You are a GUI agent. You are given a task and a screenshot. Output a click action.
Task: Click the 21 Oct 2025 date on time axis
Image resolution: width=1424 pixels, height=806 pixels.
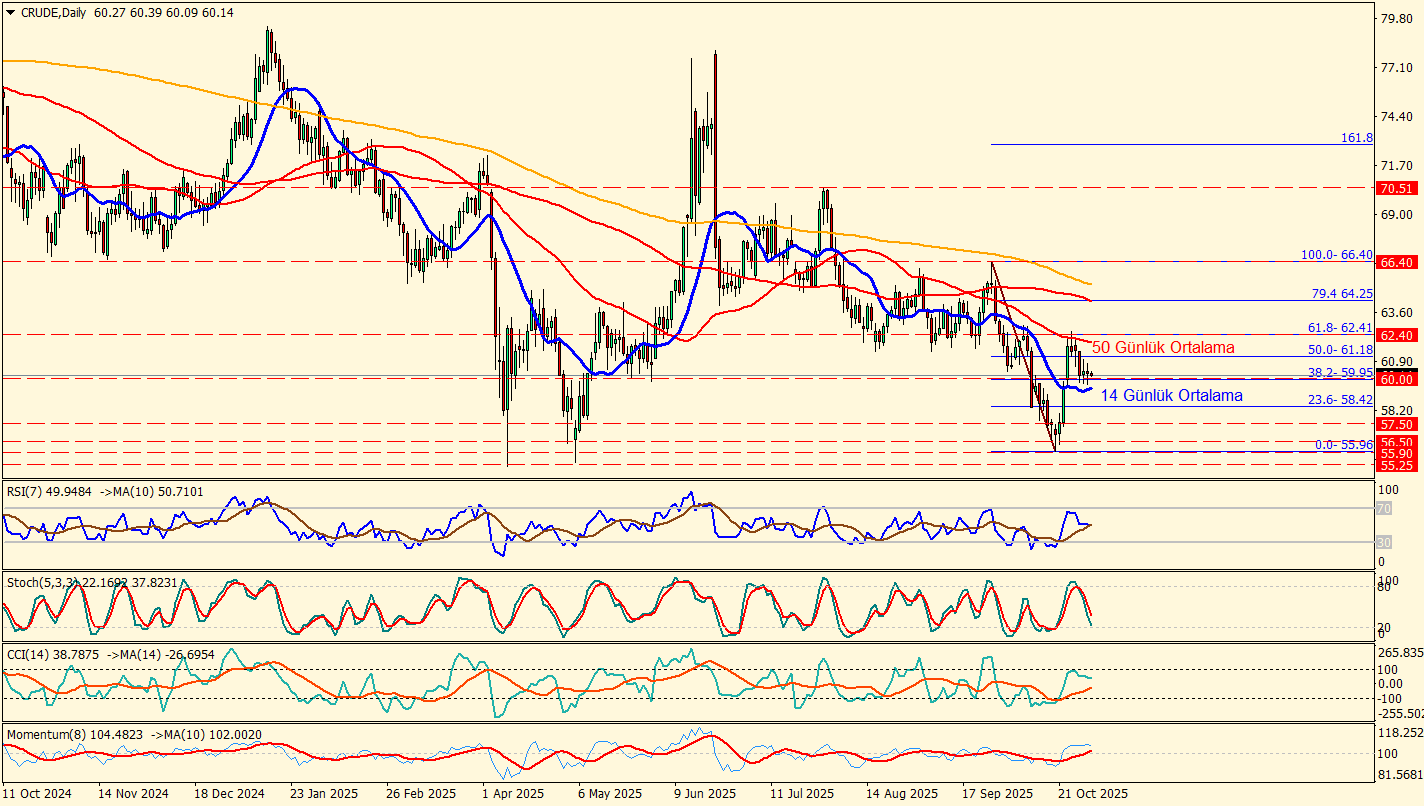tap(1093, 793)
